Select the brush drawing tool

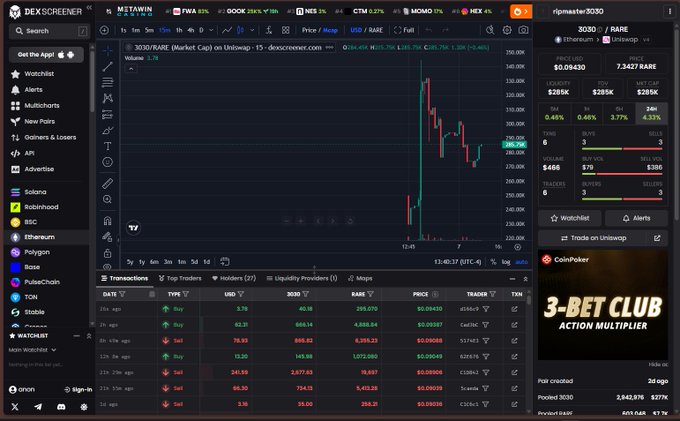click(x=108, y=130)
